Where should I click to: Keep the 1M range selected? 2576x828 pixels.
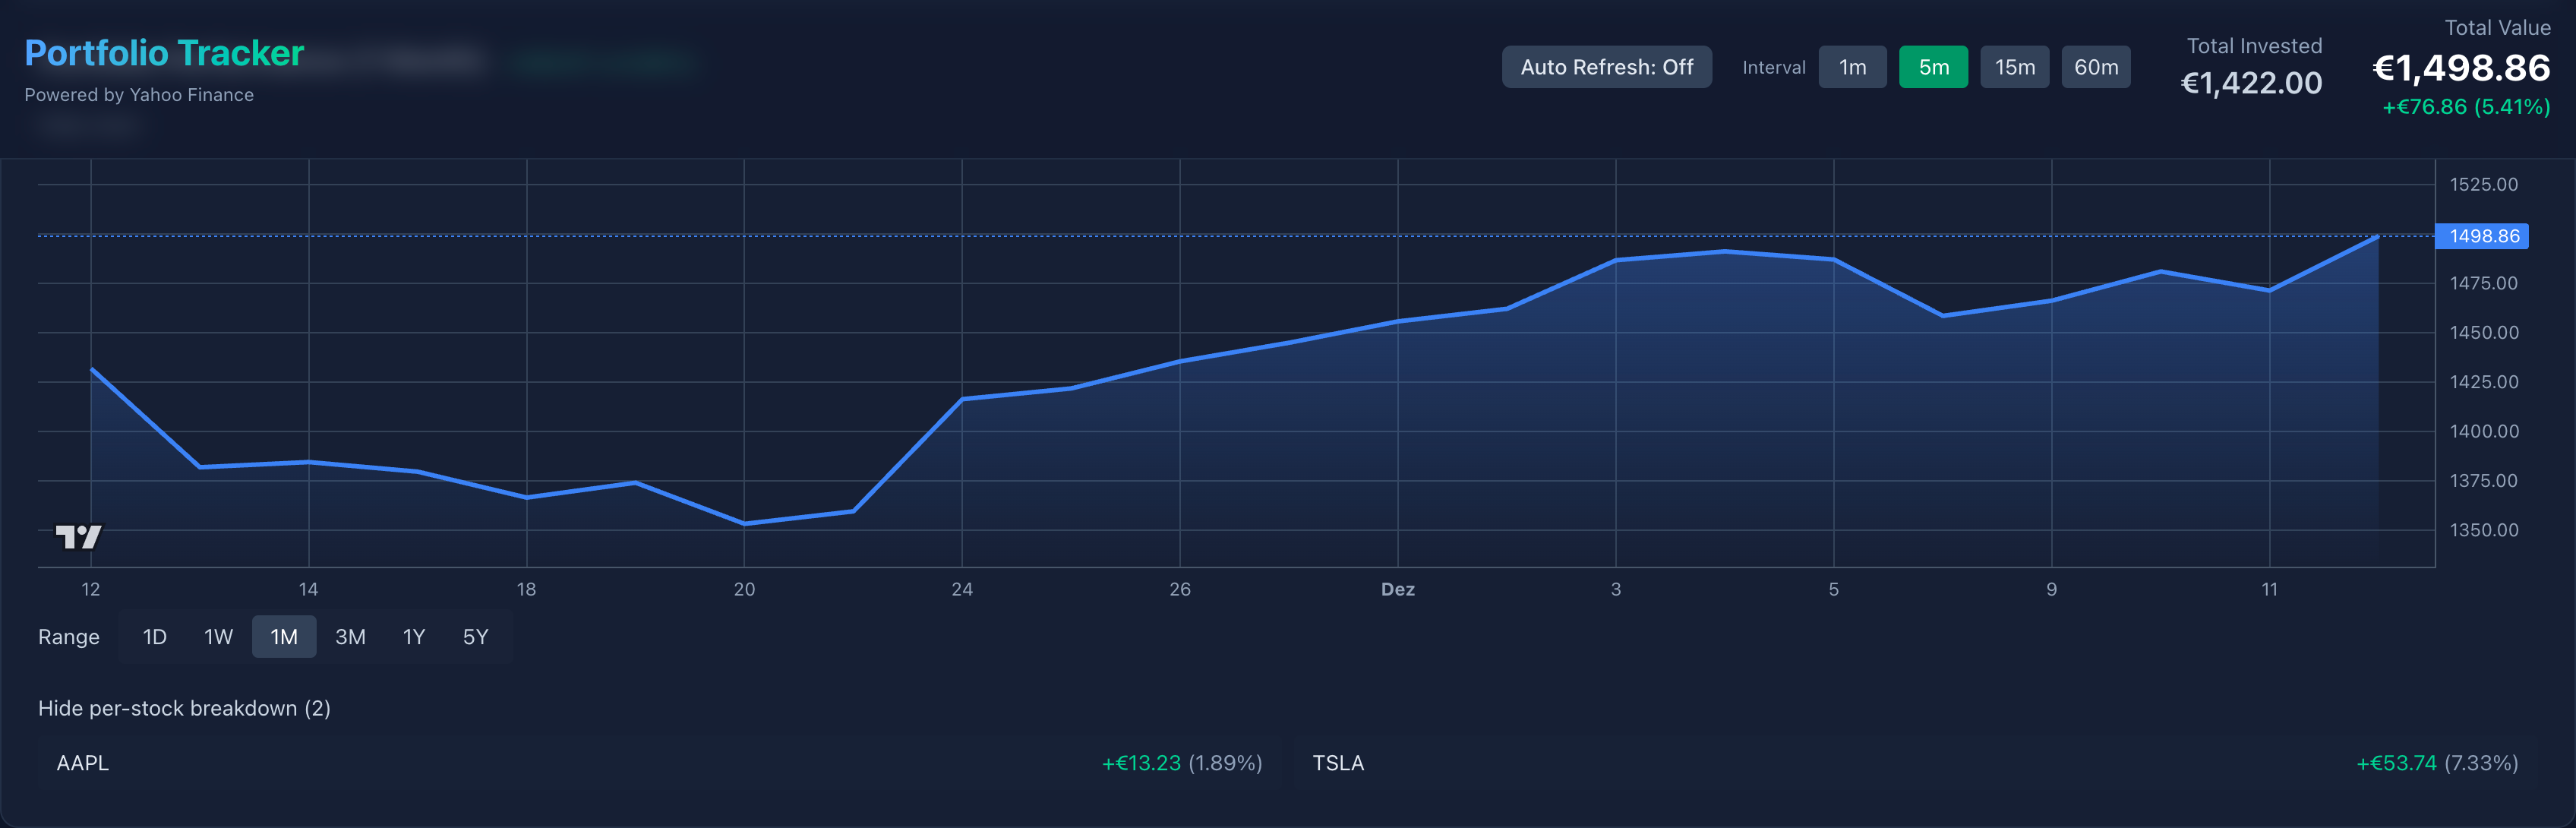(284, 636)
